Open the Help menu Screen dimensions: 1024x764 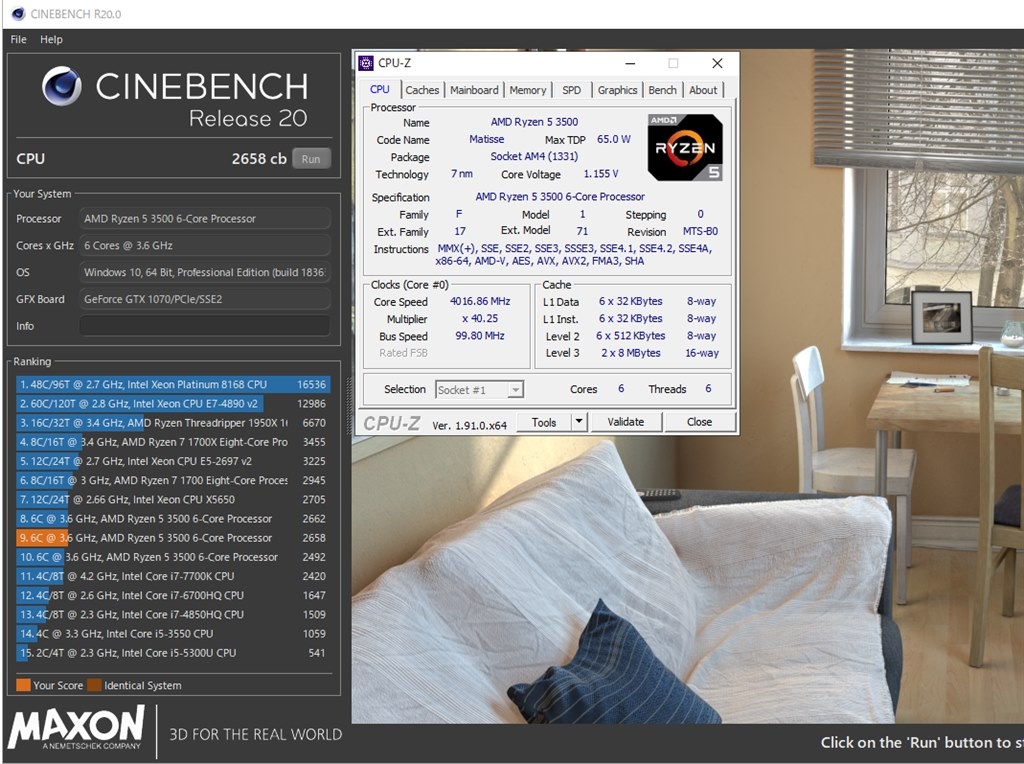click(x=51, y=40)
